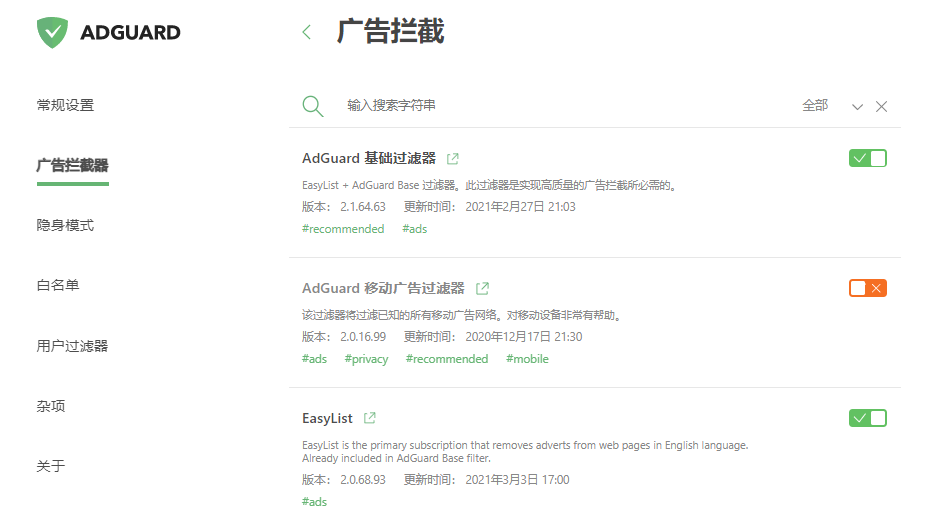Enable the AdGuard 移动广告过滤器 toggle
This screenshot has height=524, width=941.
point(867,288)
